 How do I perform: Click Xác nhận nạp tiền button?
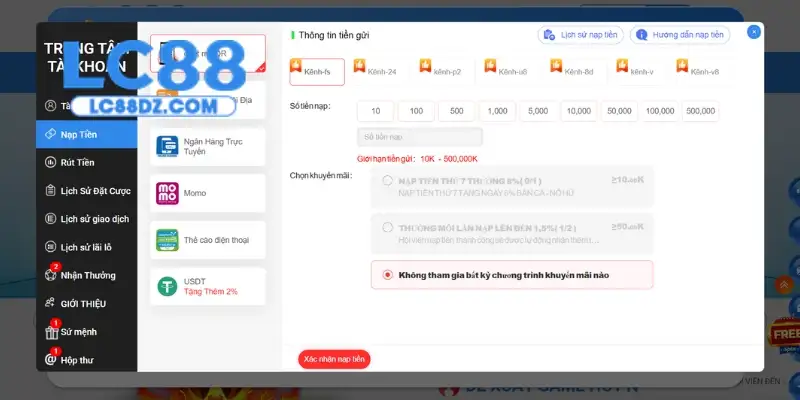[334, 359]
